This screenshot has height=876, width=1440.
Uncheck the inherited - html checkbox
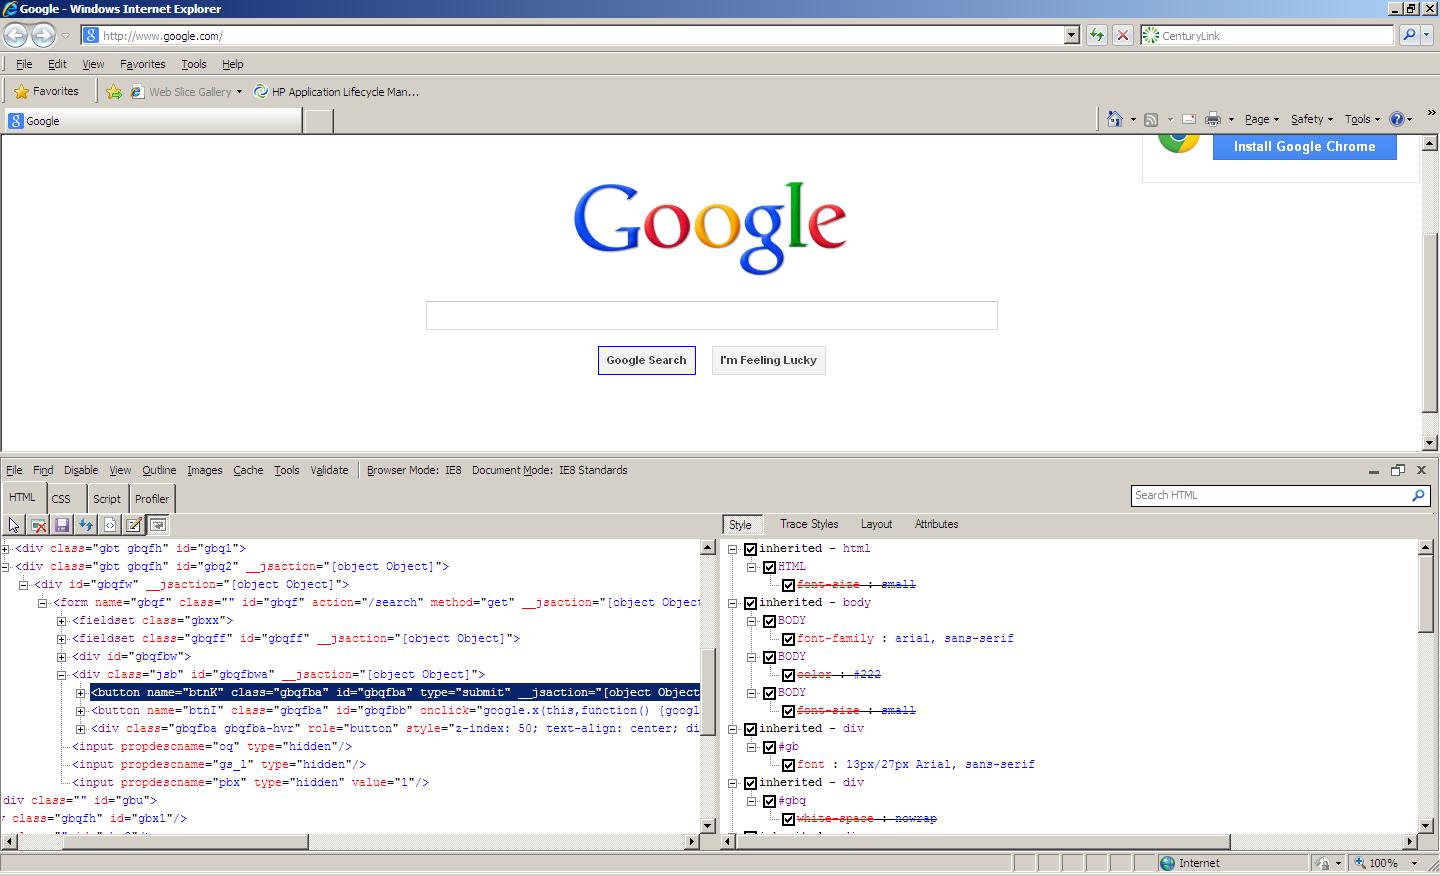click(x=750, y=549)
